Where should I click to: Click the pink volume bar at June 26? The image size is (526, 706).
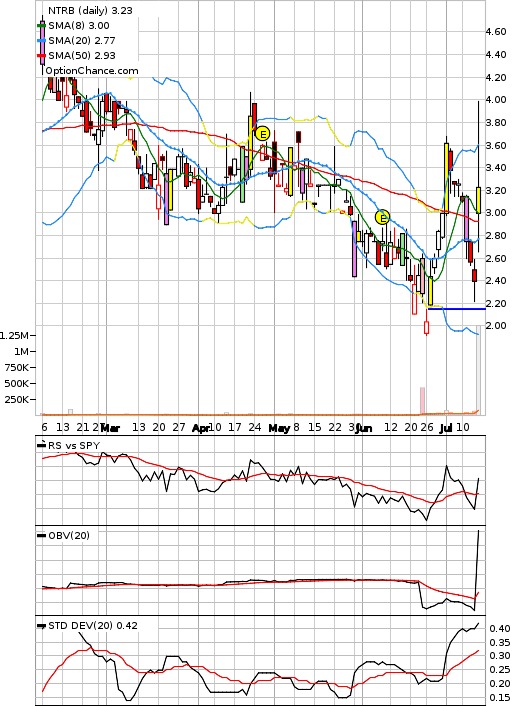pyautogui.click(x=422, y=400)
